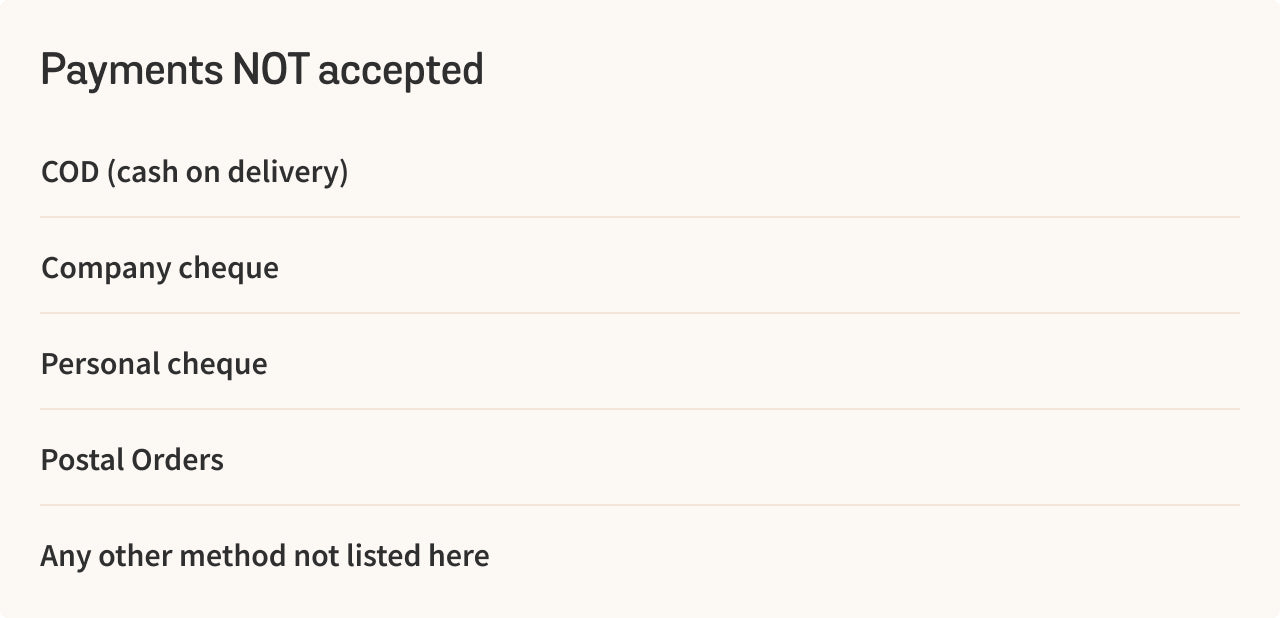
Task: Select Any other method not listed here
Action: coord(640,555)
